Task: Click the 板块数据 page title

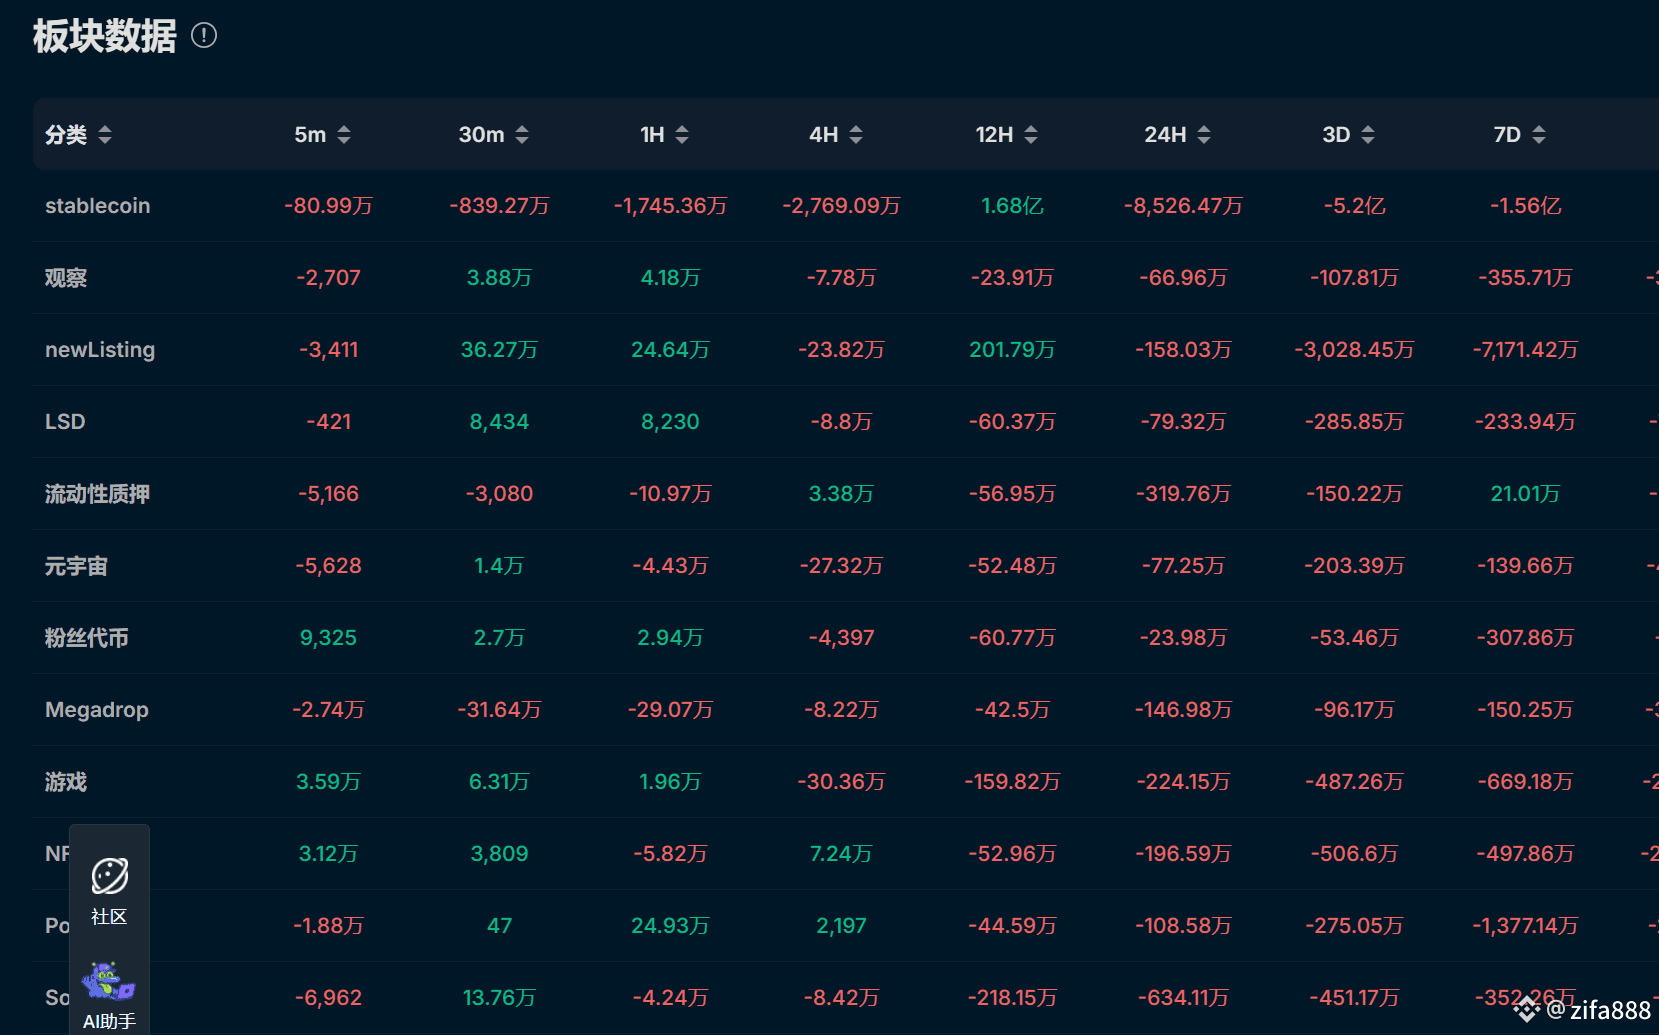Action: click(104, 36)
